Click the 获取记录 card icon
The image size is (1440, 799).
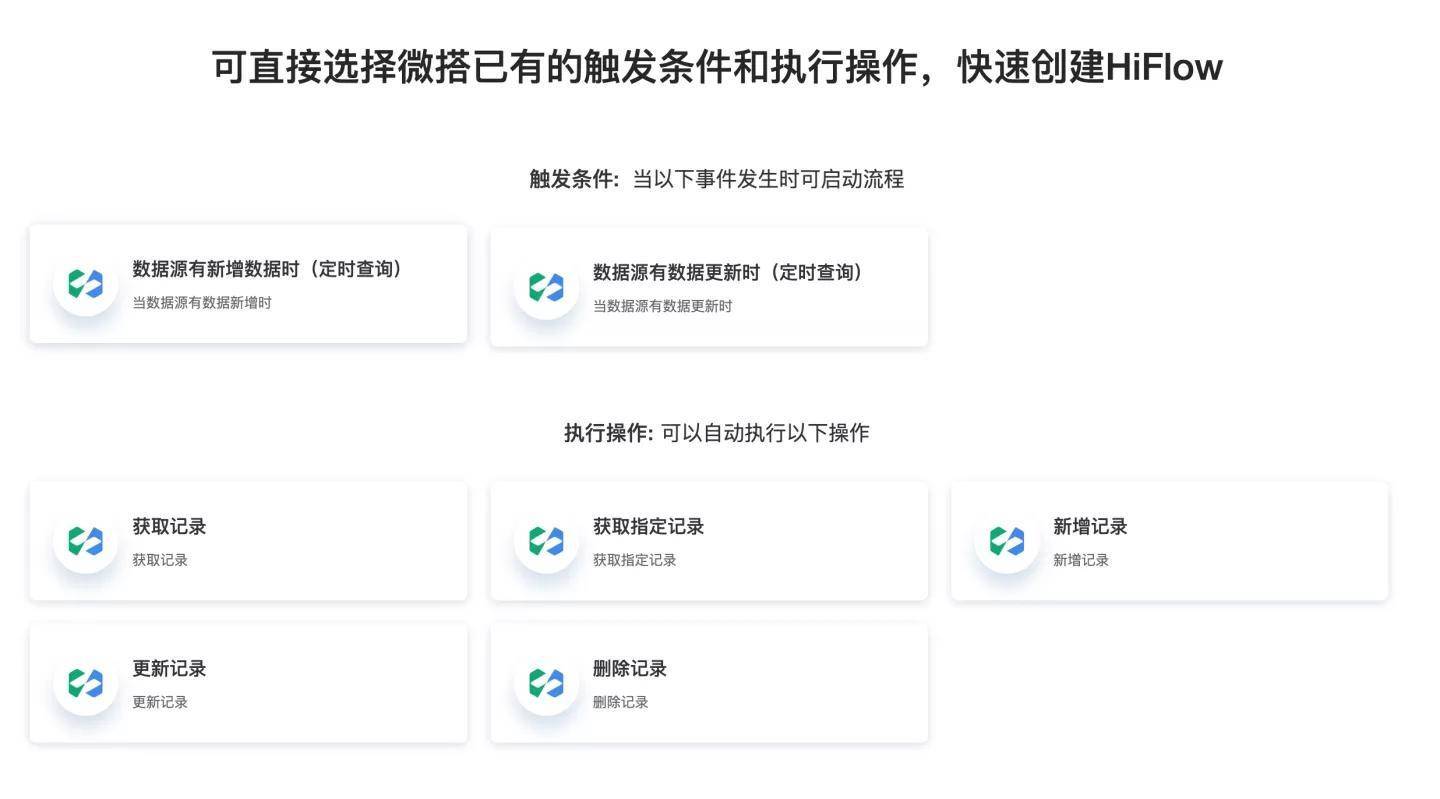[x=86, y=541]
